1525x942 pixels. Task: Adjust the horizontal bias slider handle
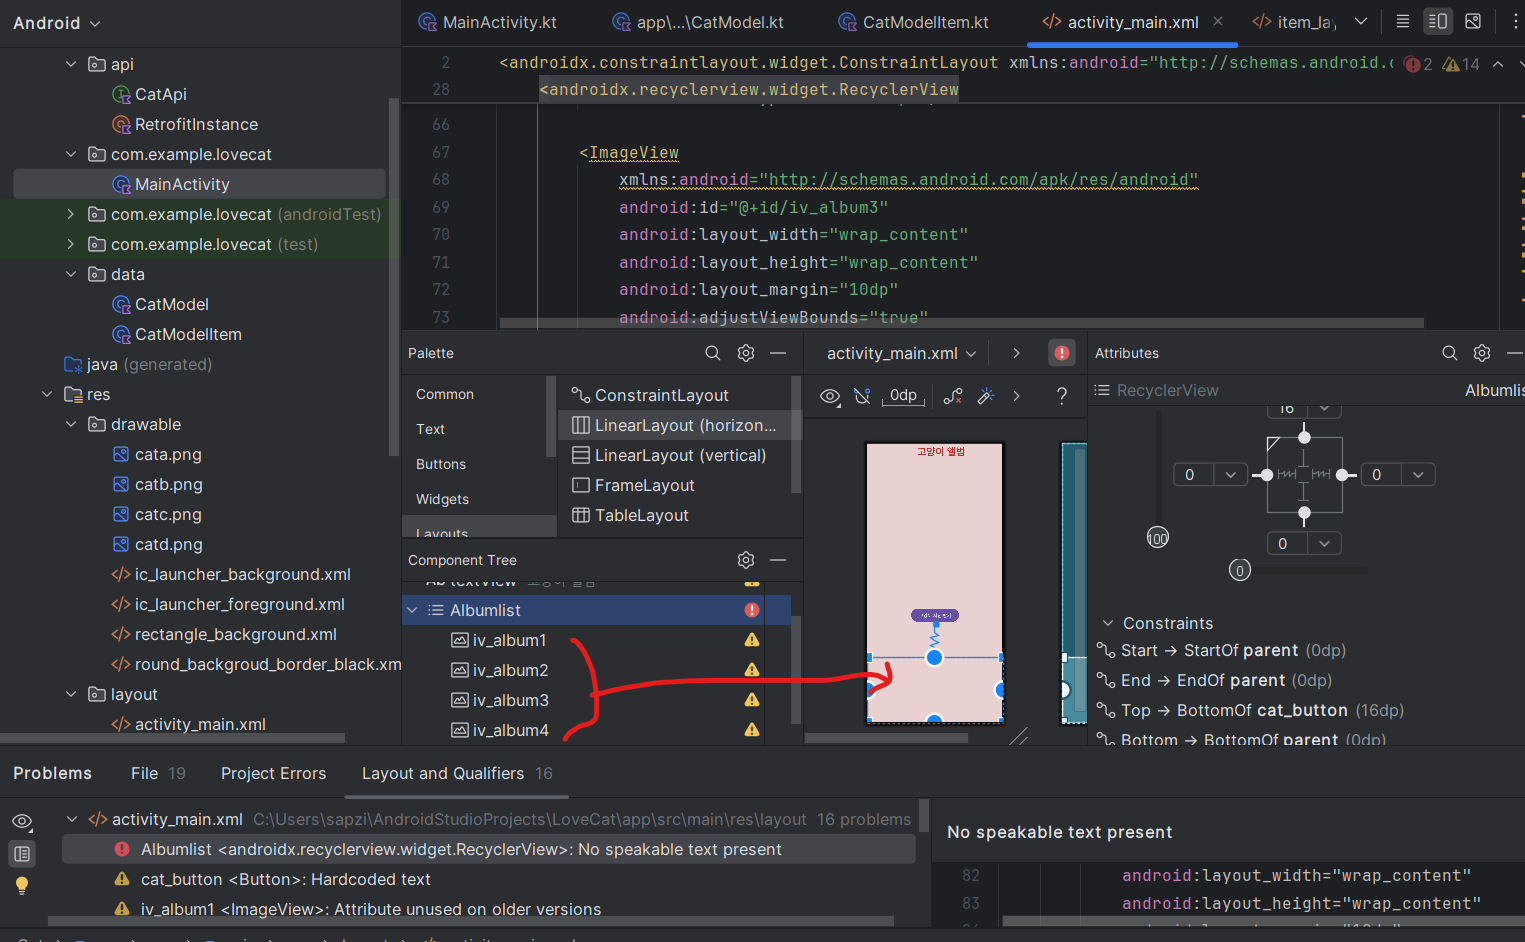click(x=1240, y=571)
